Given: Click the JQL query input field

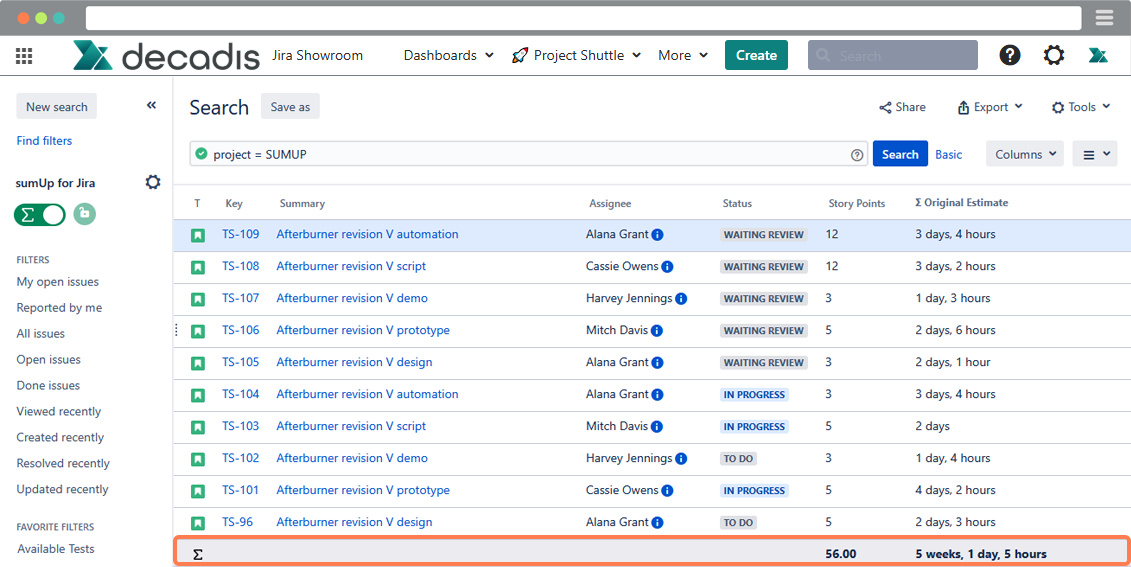Looking at the screenshot, I should pos(520,155).
